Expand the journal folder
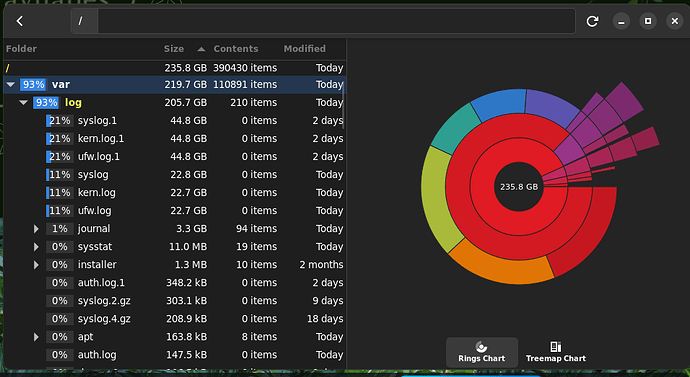Screen dimensions: 690x377 pos(37,229)
